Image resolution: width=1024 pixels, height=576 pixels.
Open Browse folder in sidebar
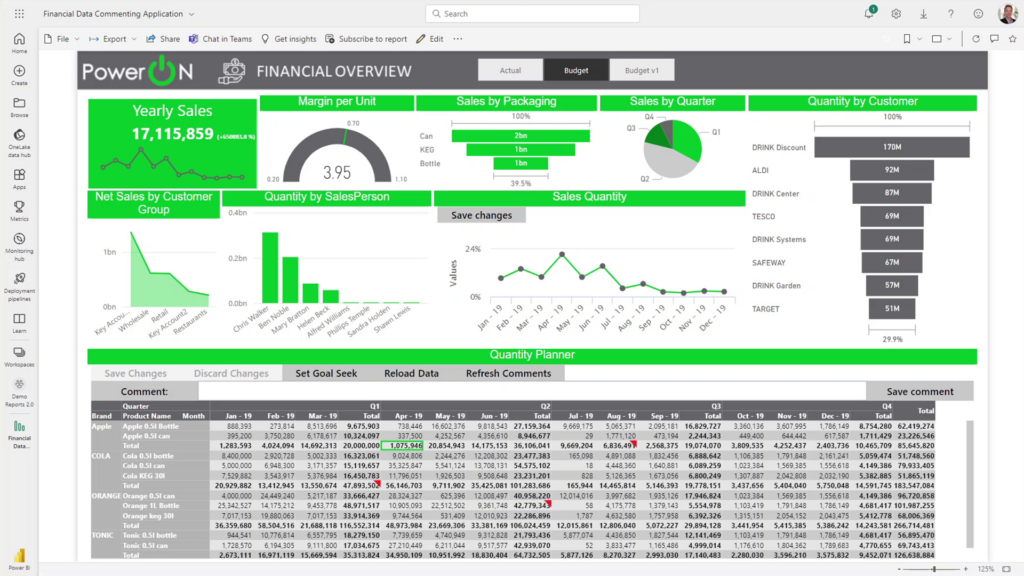19,107
